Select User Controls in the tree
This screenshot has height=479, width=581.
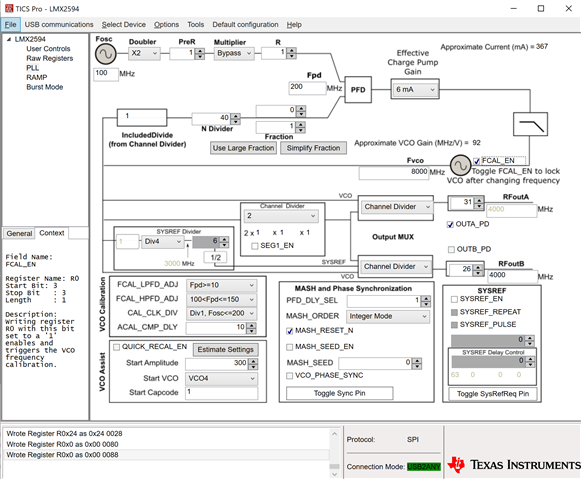(x=48, y=49)
